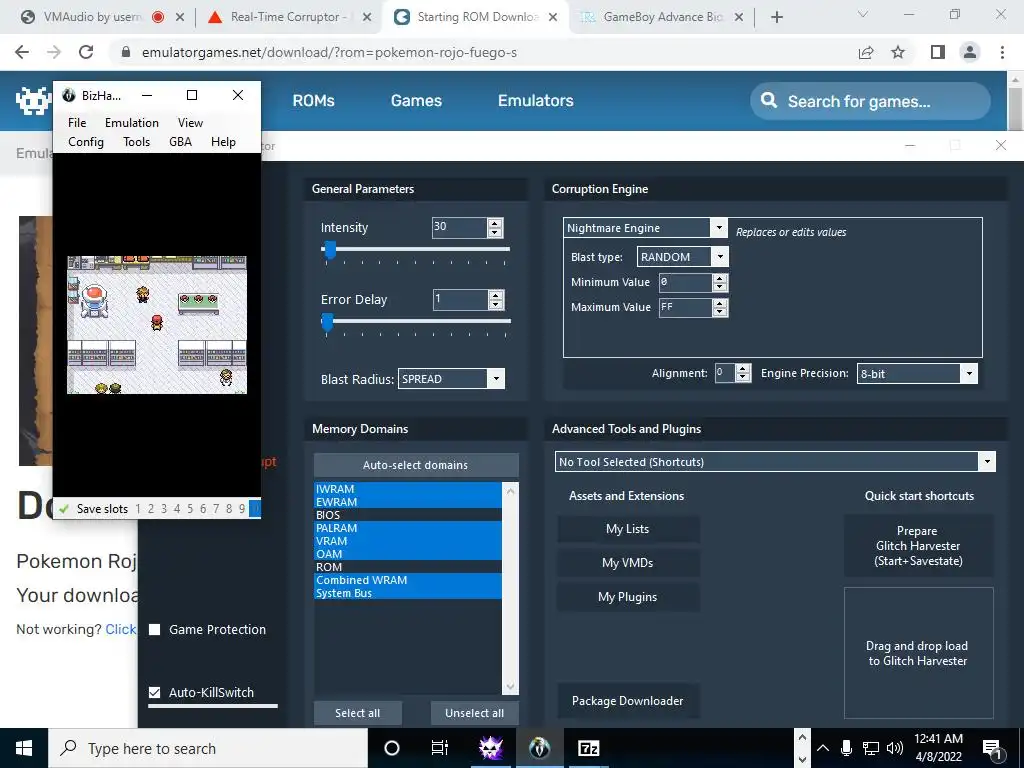
Task: Open the BizHawk File menu
Action: click(77, 123)
